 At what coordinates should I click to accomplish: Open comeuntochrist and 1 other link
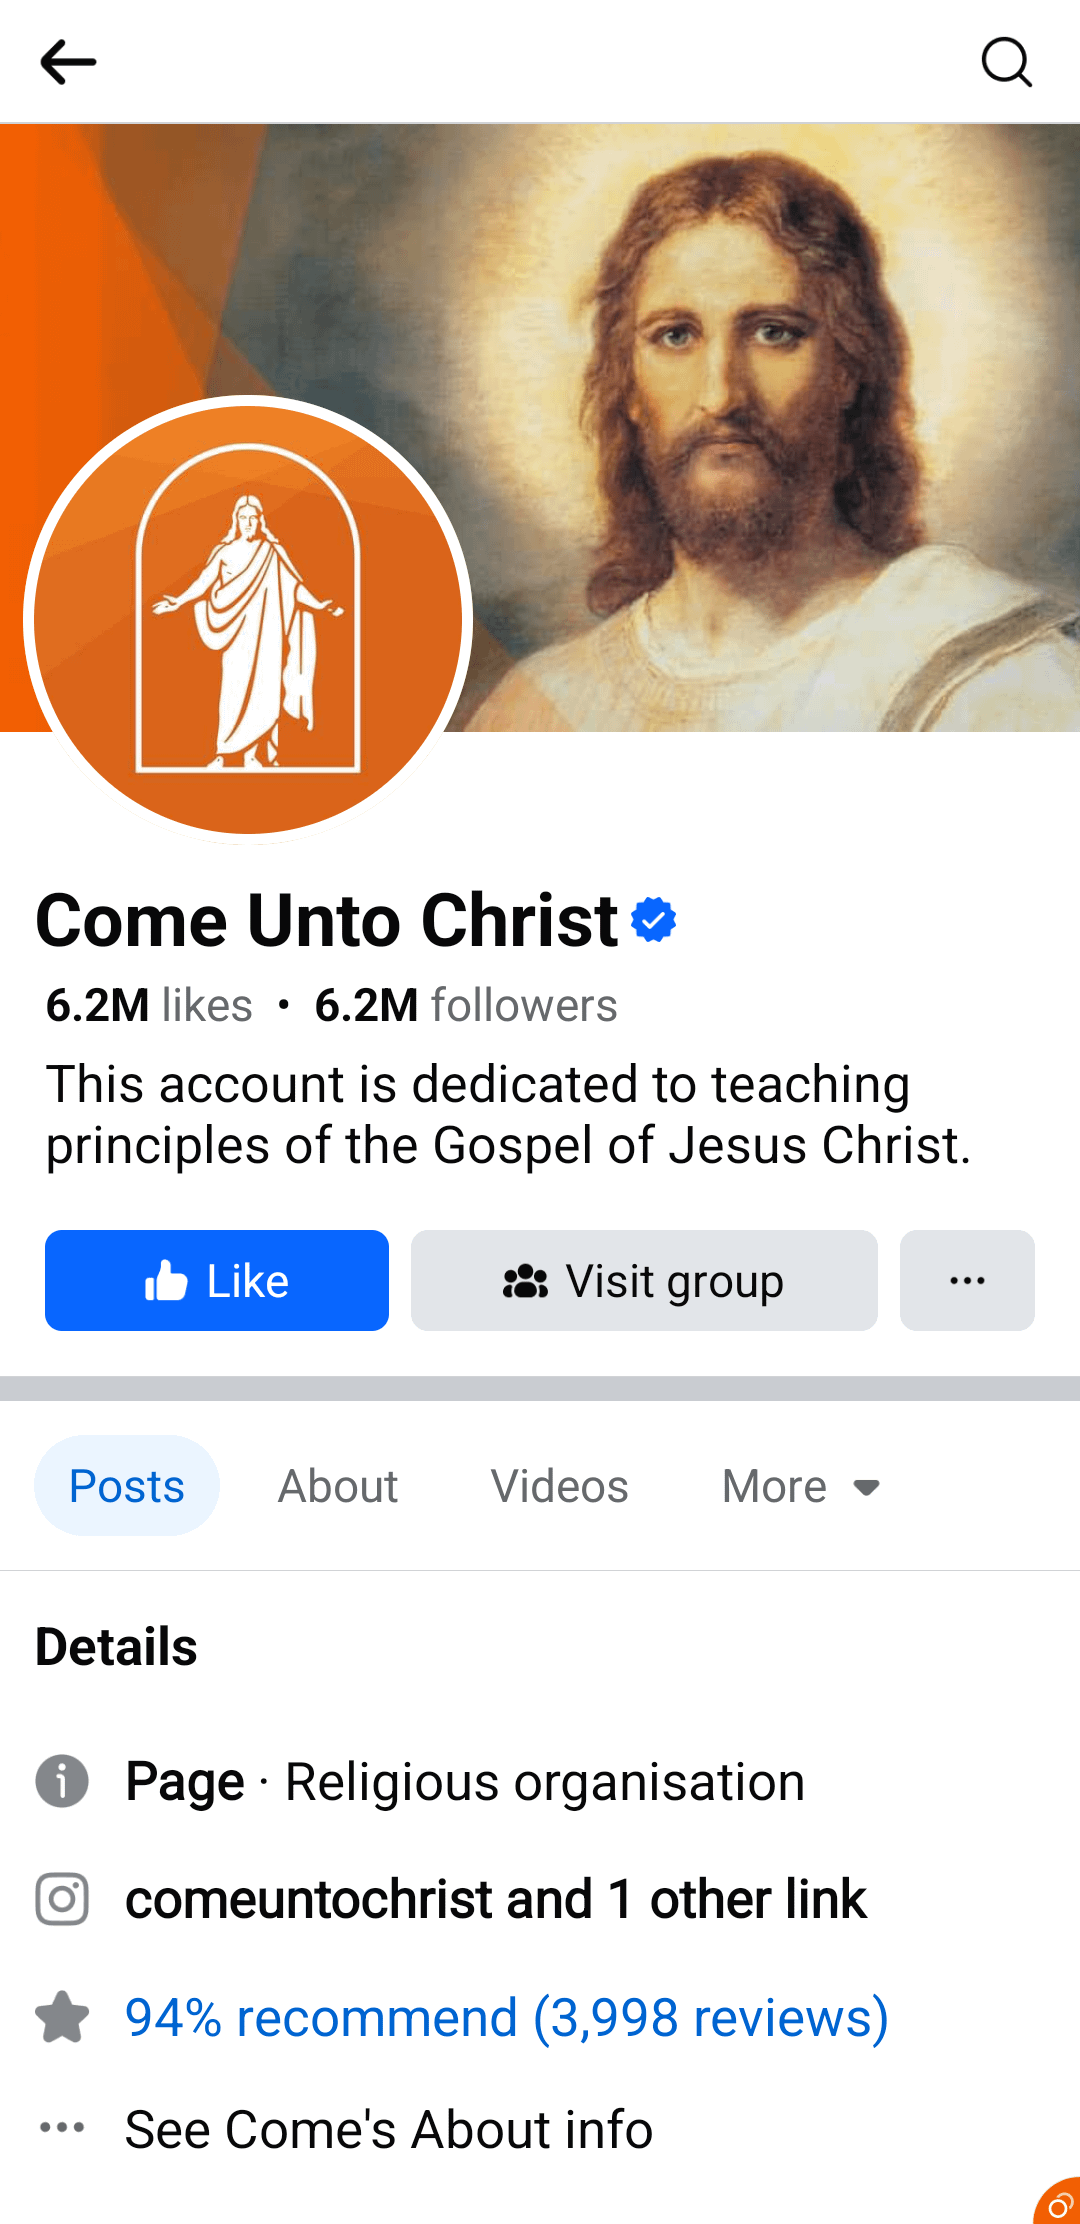click(495, 1899)
